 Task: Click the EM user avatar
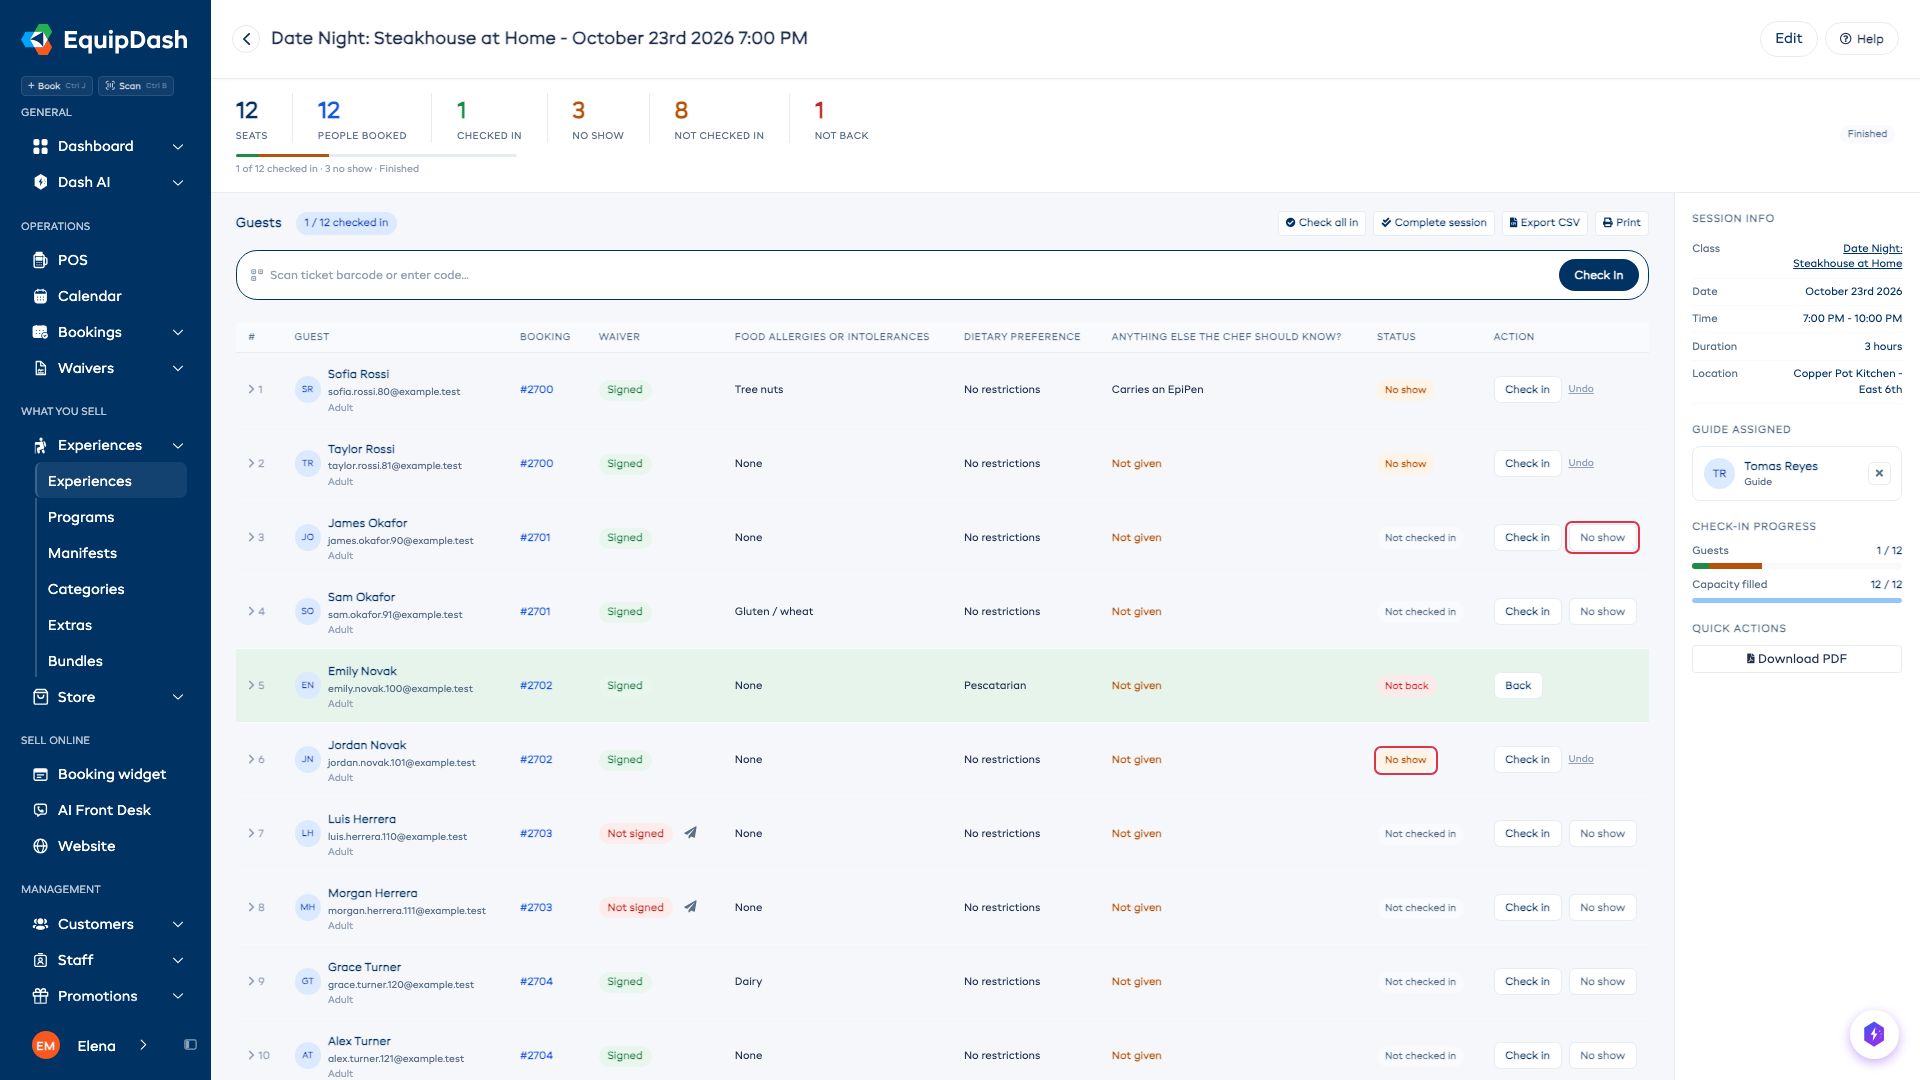(x=46, y=1045)
